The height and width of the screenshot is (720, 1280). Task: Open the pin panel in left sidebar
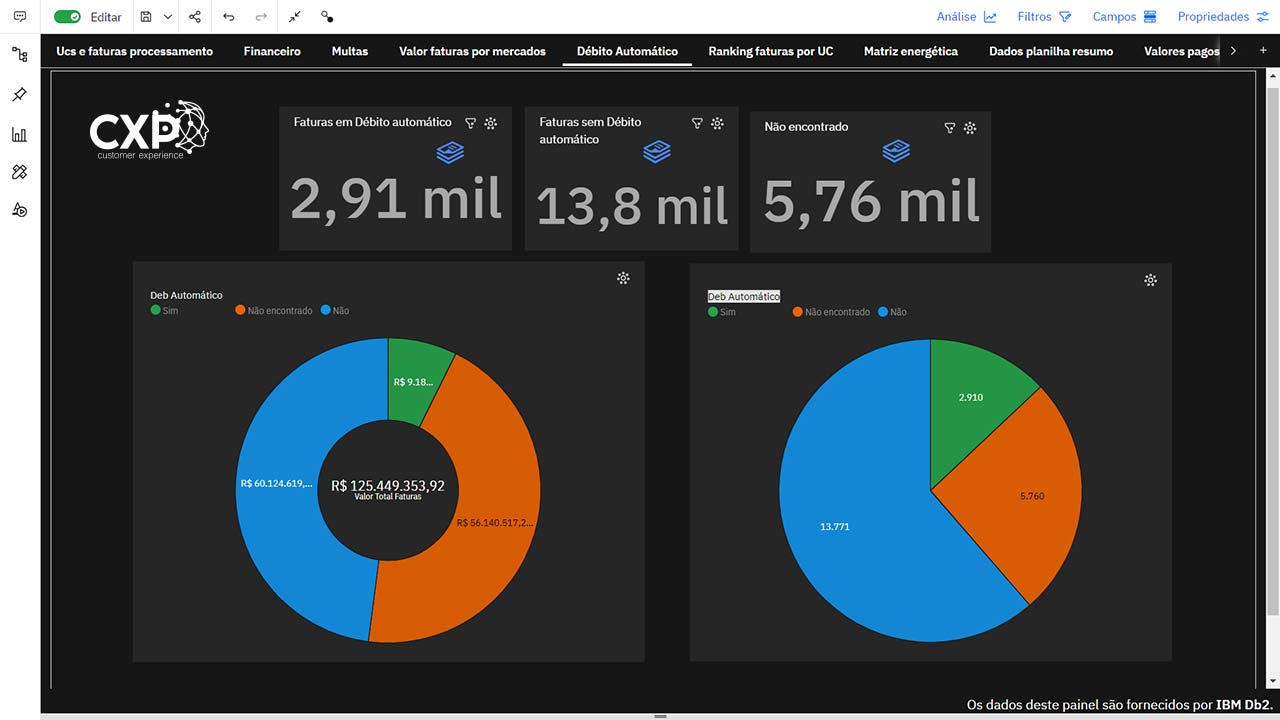pyautogui.click(x=19, y=94)
